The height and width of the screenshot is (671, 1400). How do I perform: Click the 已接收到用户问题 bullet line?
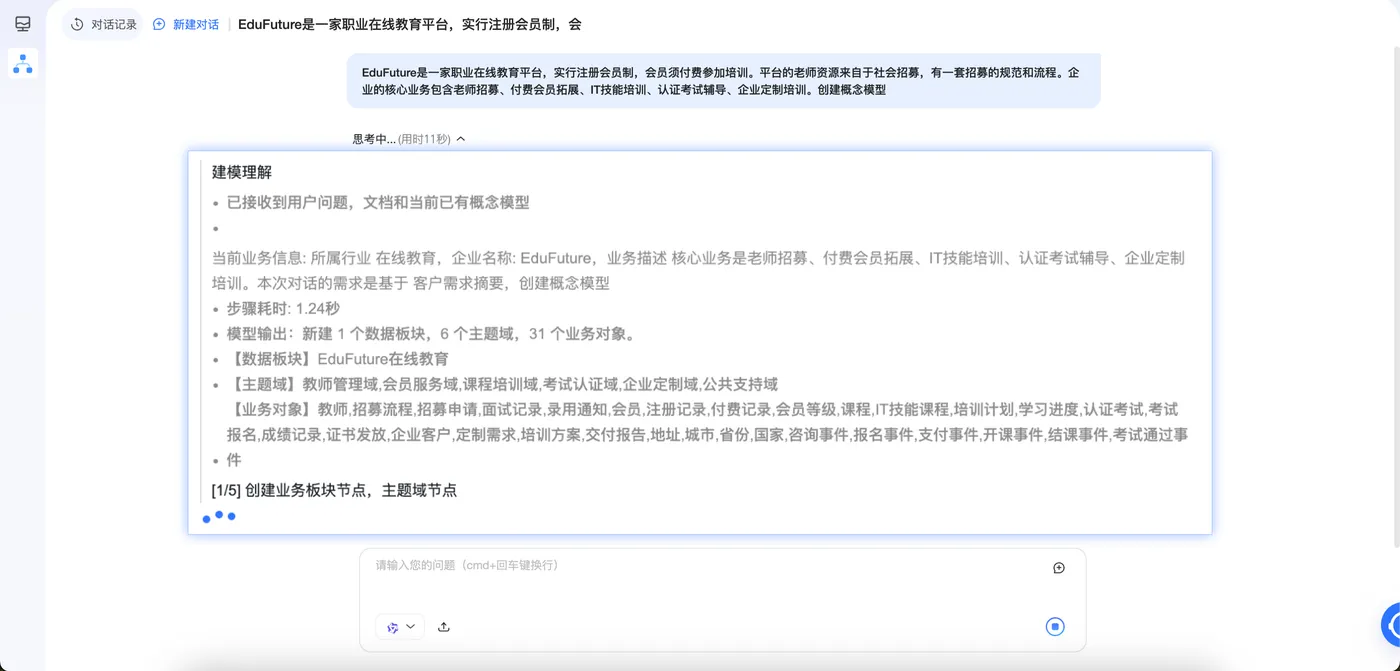pyautogui.click(x=378, y=202)
